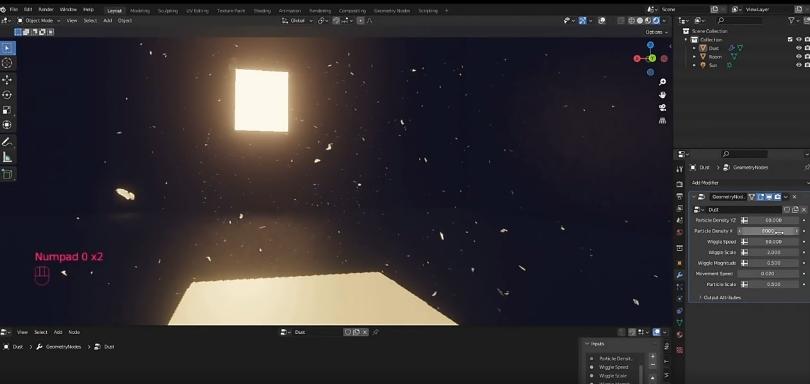Open the Object Mode dropdown
The image size is (810, 384).
[x=39, y=21]
